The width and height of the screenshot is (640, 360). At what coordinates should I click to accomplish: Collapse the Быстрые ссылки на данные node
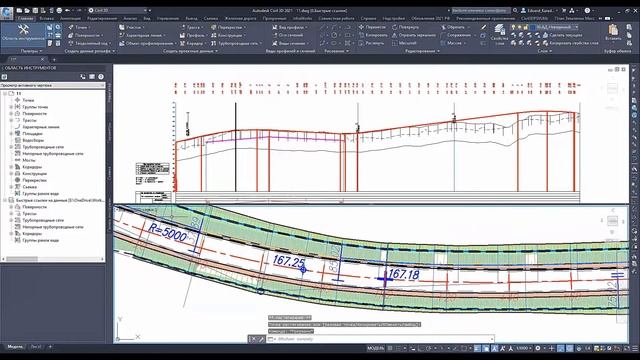(x=5, y=200)
